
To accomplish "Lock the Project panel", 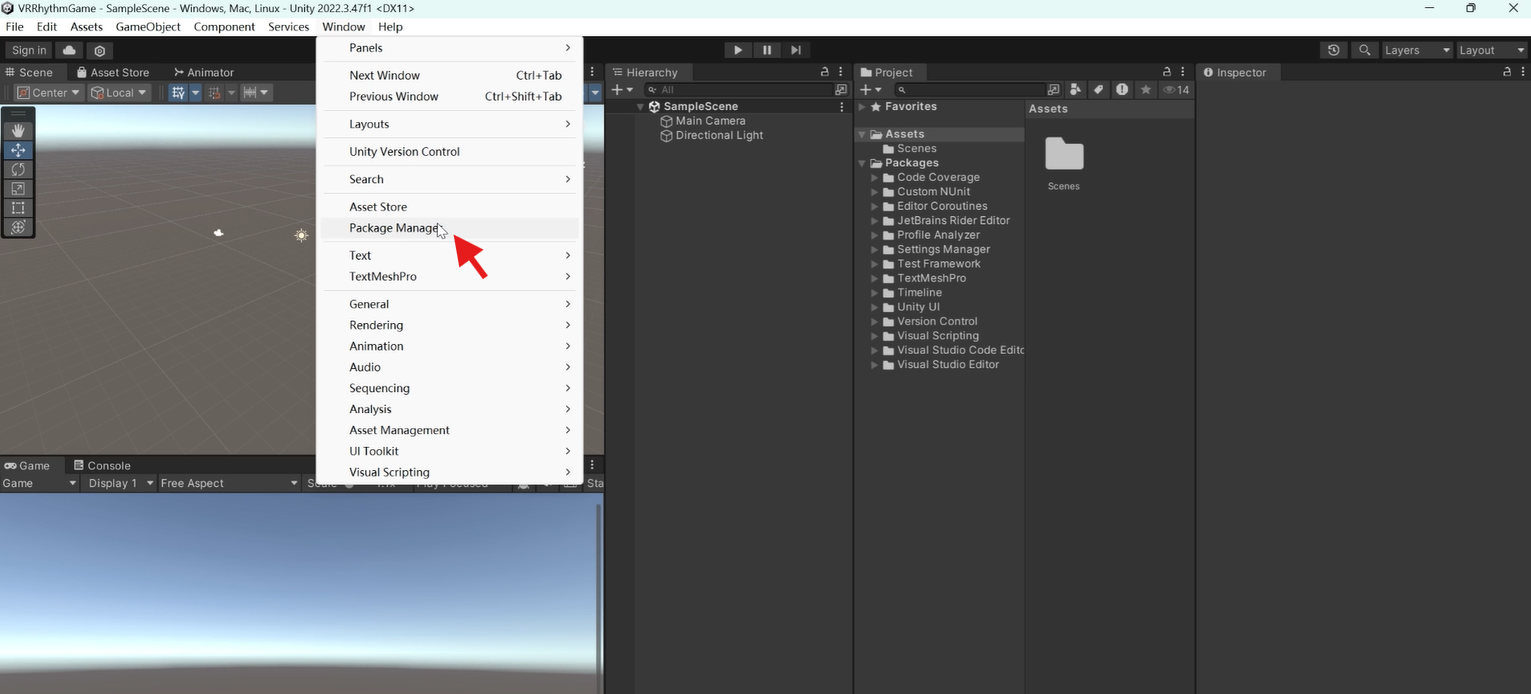I will click(x=1167, y=72).
